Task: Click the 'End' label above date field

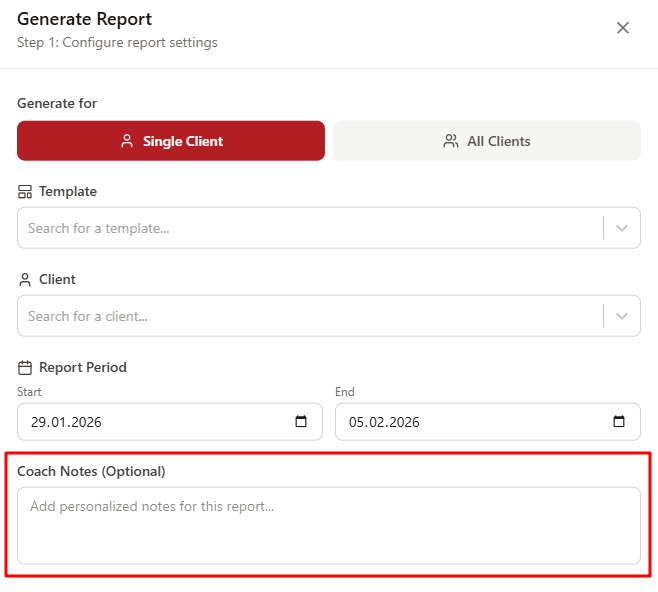Action: (345, 392)
